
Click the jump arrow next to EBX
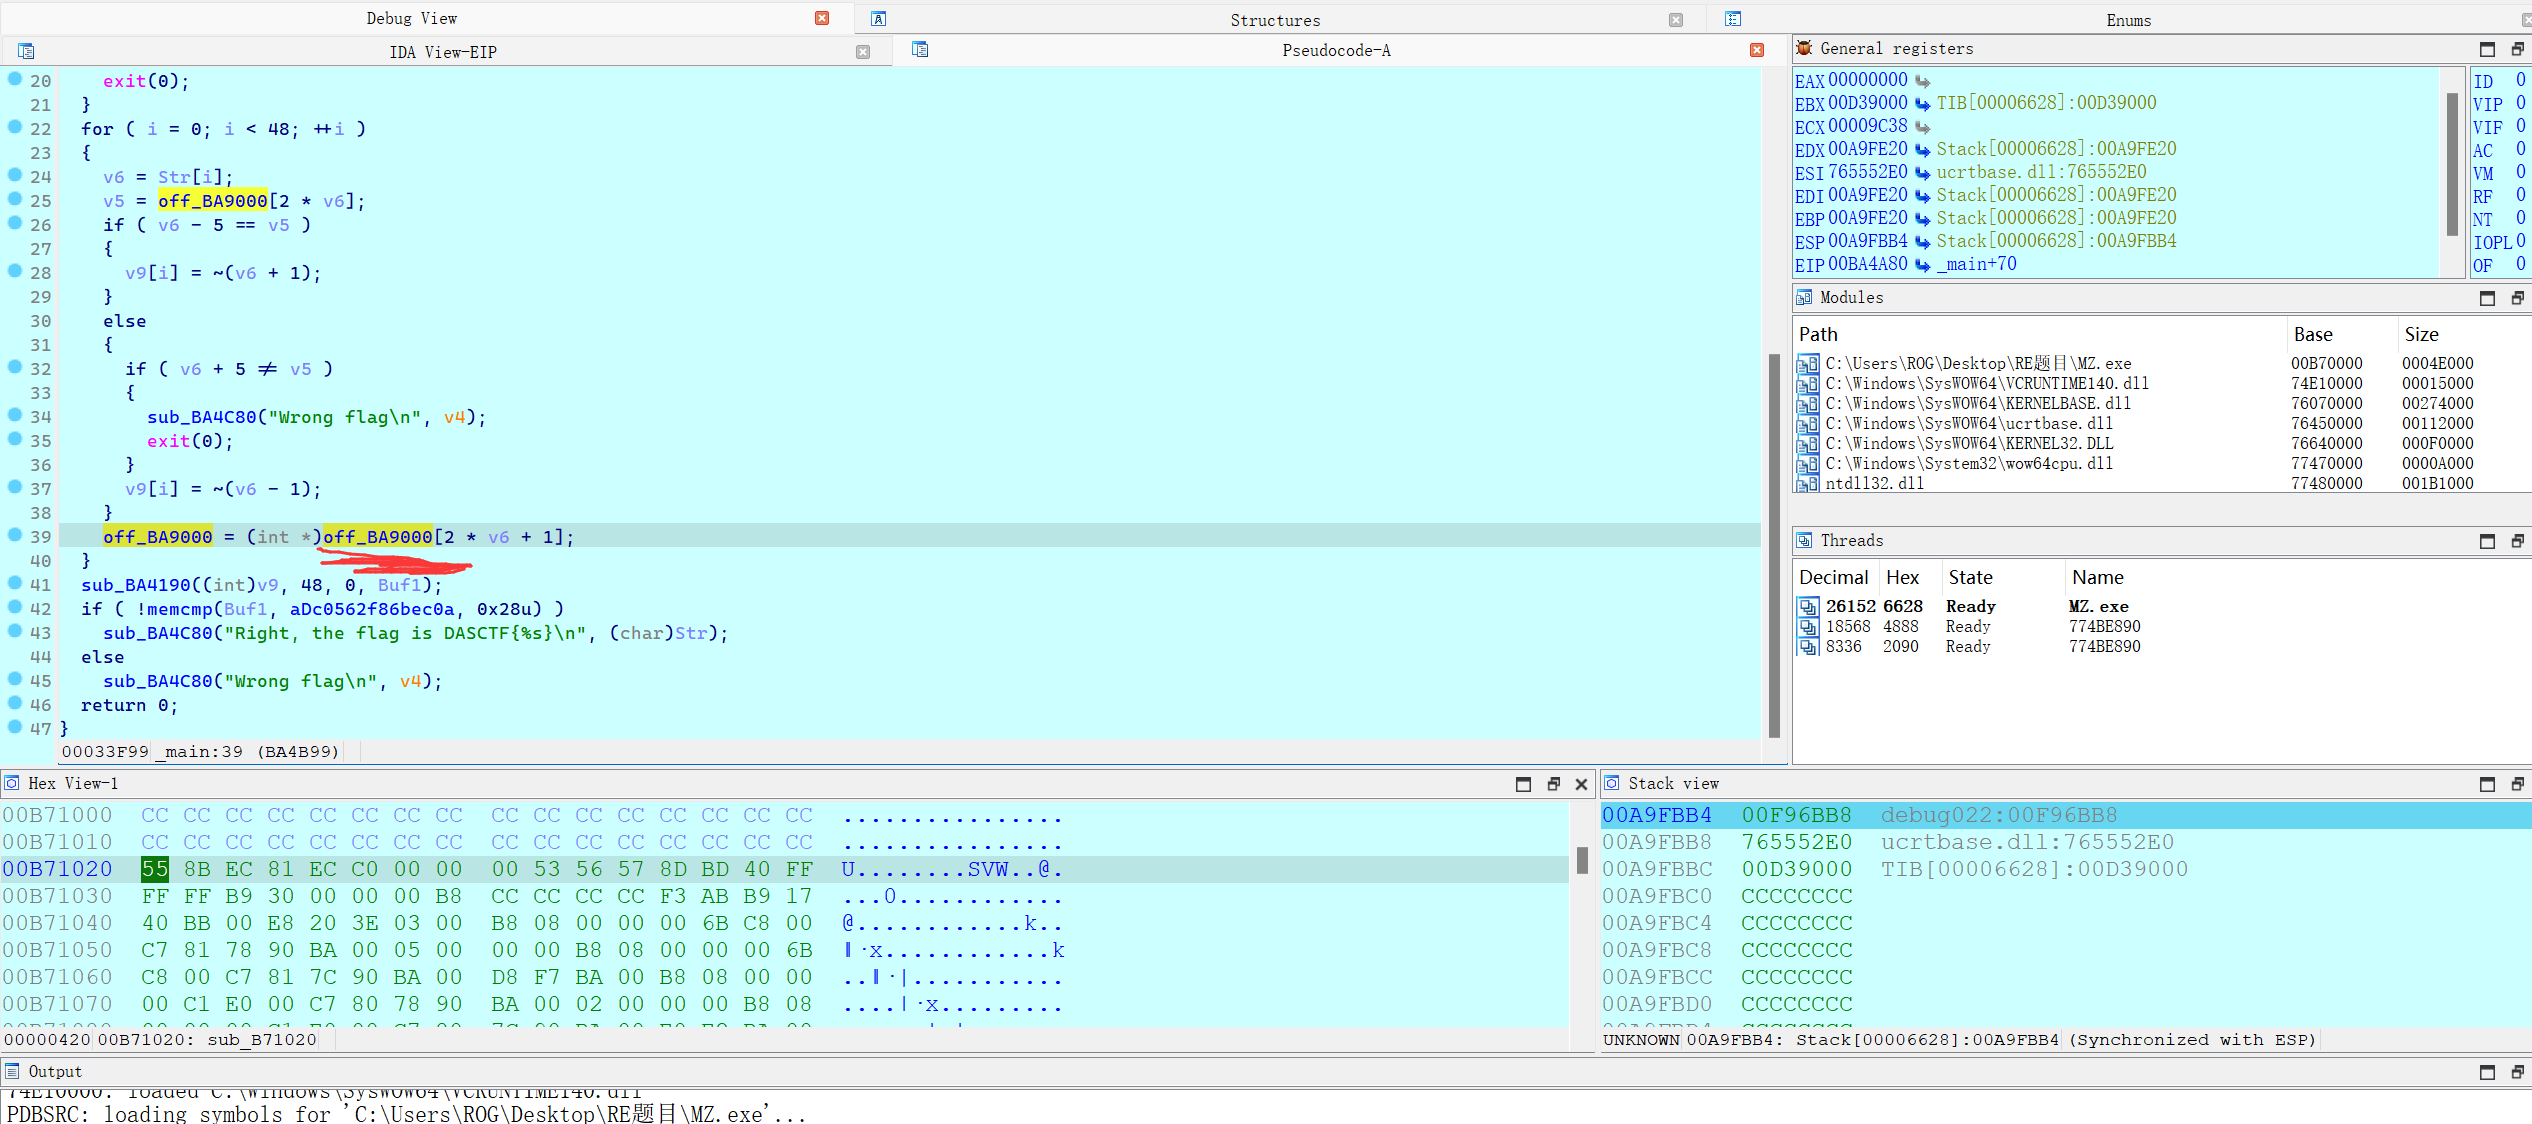pyautogui.click(x=1922, y=104)
